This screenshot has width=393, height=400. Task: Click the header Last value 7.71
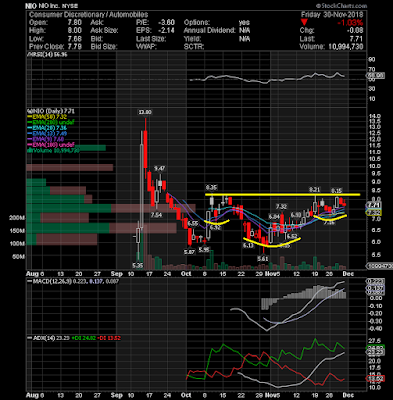coord(356,39)
